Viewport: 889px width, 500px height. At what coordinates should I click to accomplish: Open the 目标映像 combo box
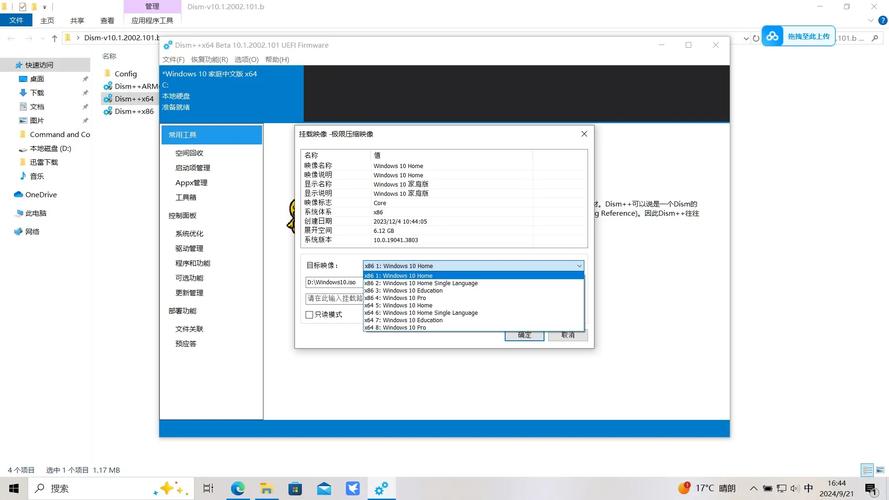(x=473, y=266)
